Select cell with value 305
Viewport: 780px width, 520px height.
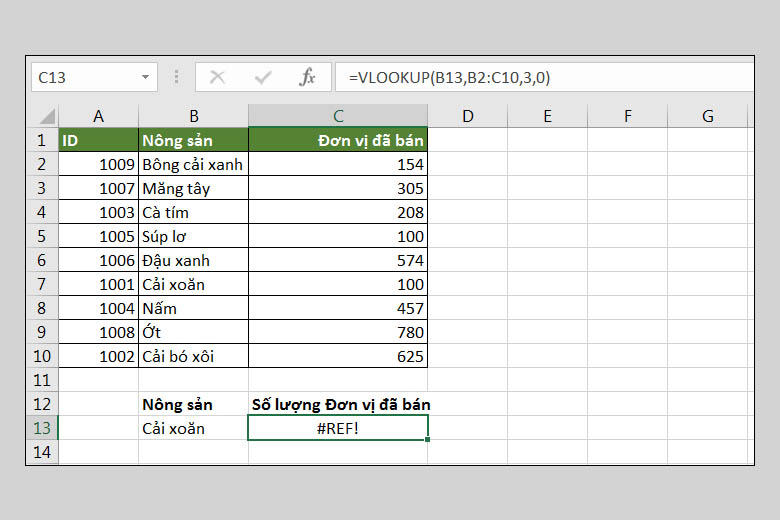click(338, 188)
